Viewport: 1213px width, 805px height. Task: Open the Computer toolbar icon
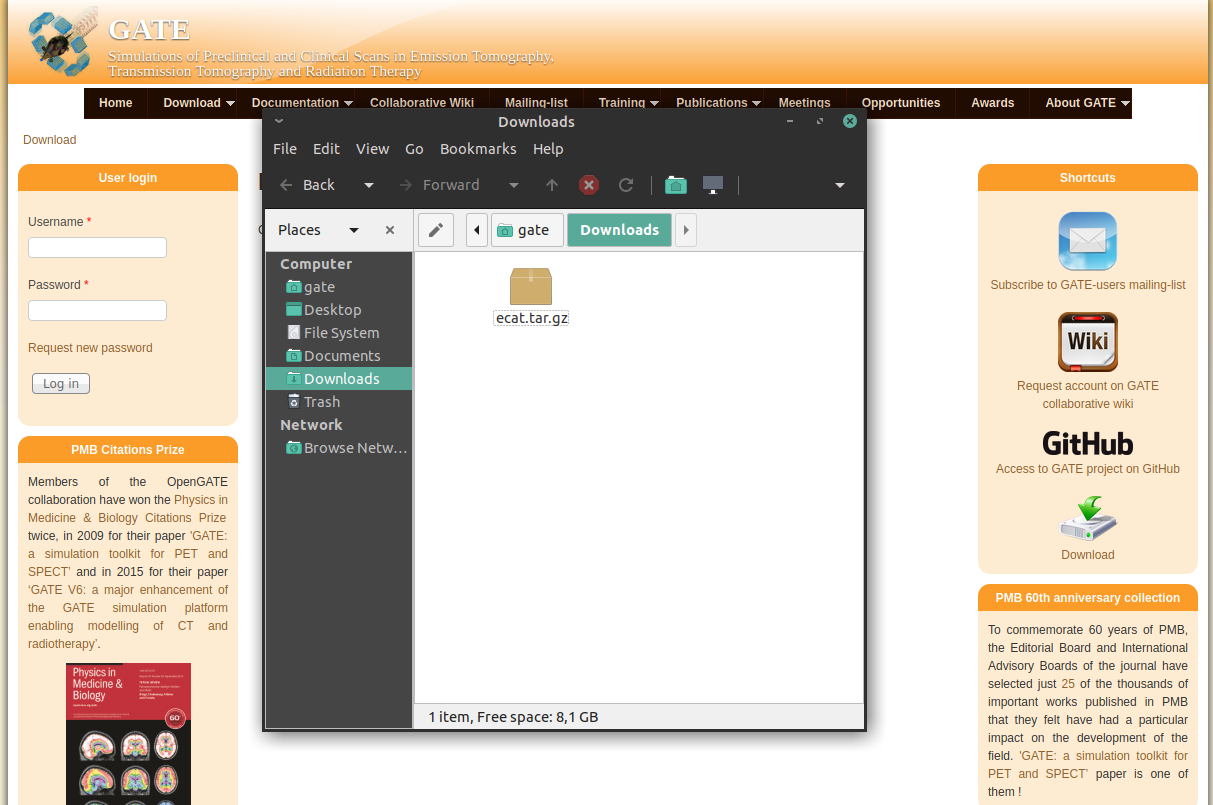point(713,185)
